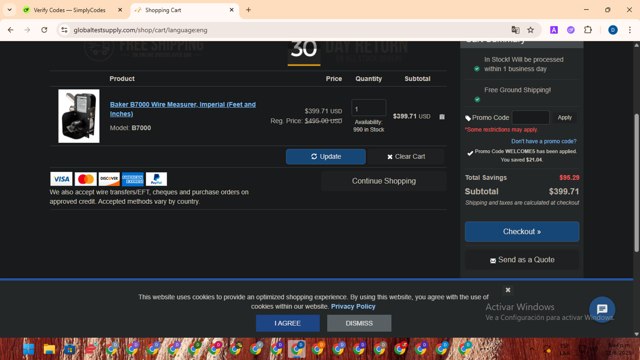
Task: Open the live chat bubble
Action: point(602,309)
